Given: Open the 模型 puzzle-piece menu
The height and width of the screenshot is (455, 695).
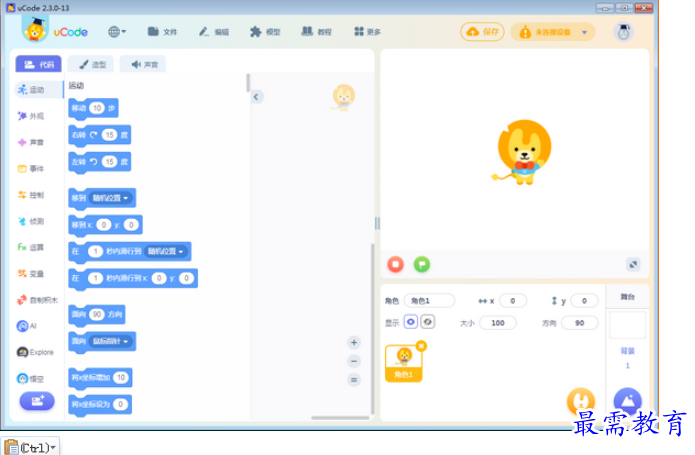Looking at the screenshot, I should tap(265, 32).
